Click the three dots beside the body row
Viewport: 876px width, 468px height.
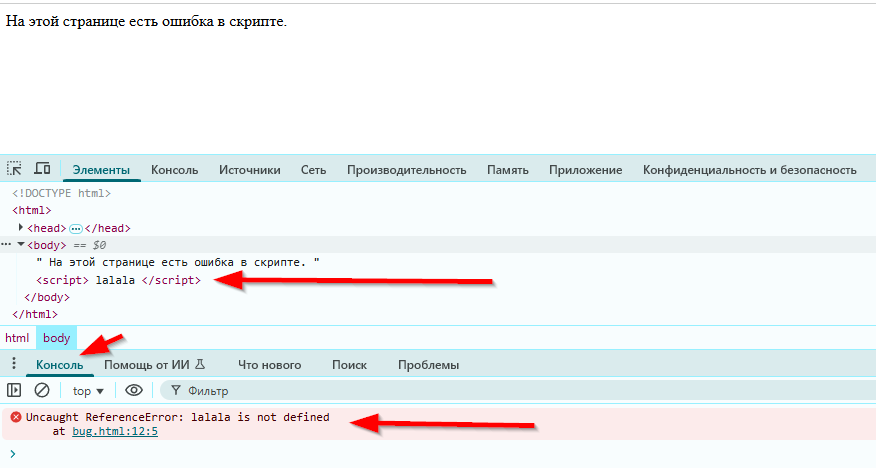point(6,245)
